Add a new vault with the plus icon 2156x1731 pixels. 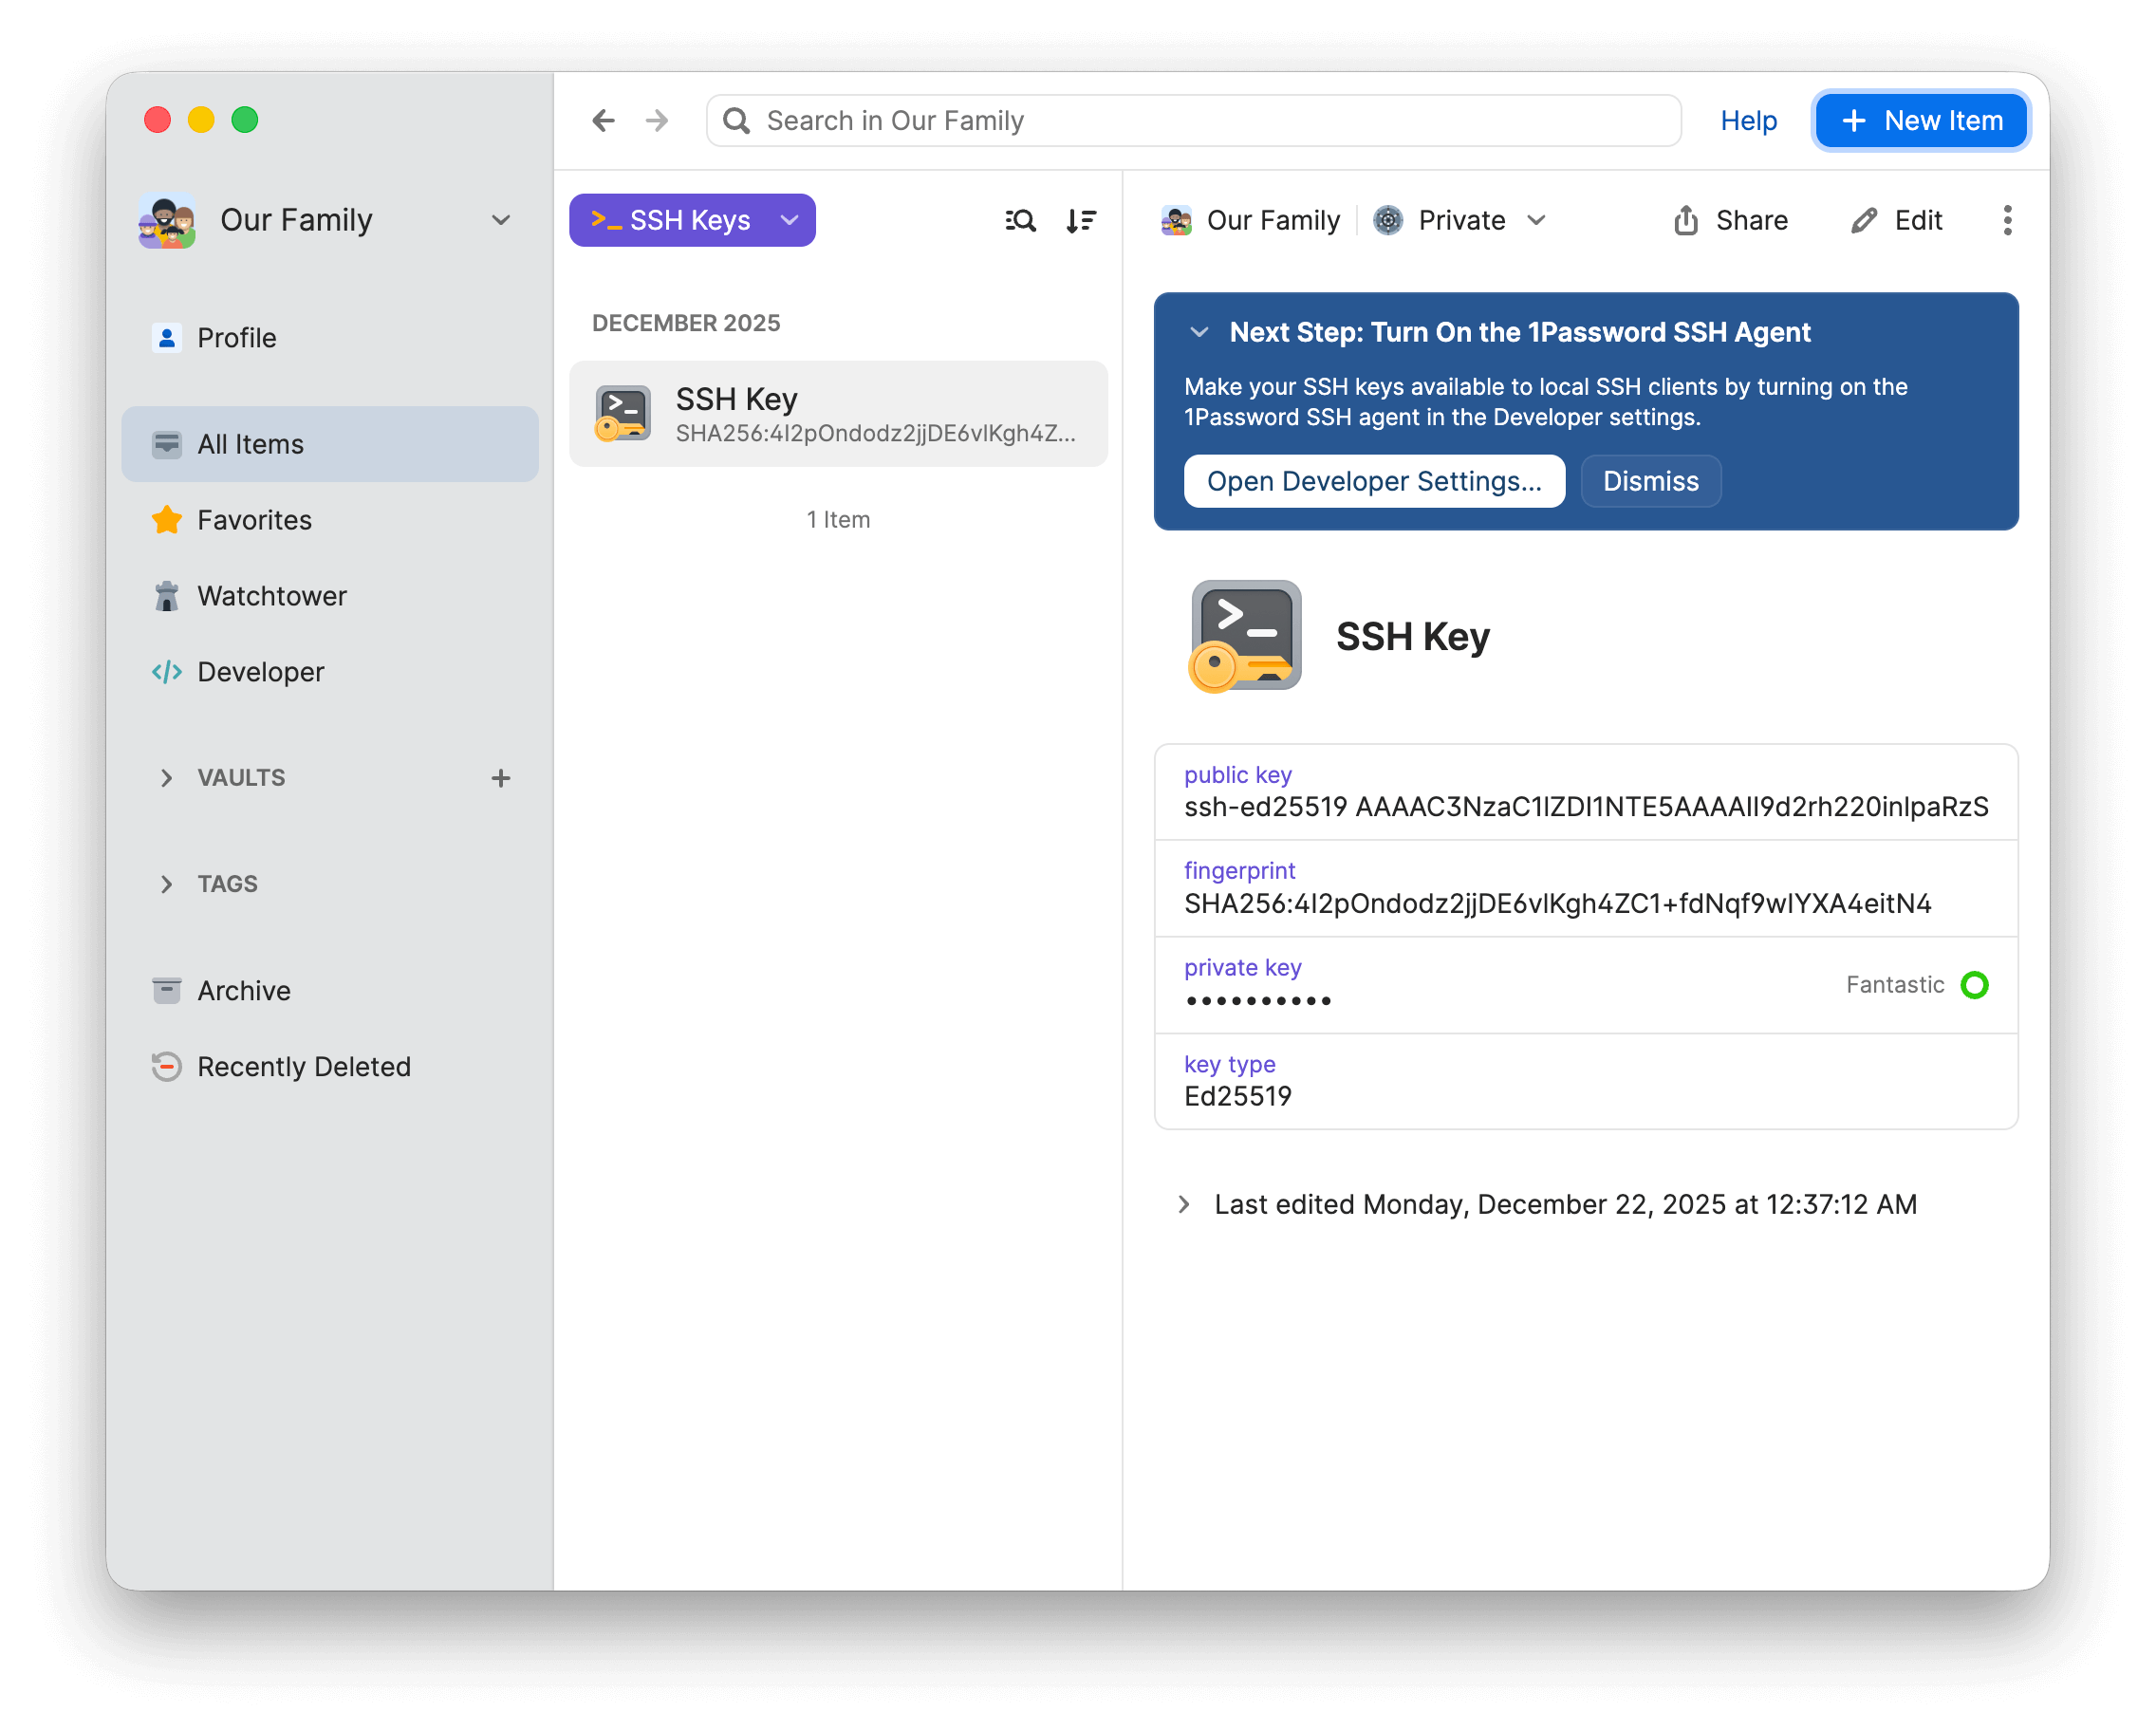[501, 778]
